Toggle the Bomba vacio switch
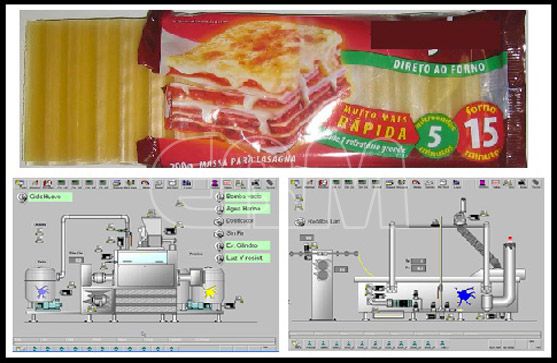Image resolution: width=557 pixels, height=363 pixels. click(220, 197)
